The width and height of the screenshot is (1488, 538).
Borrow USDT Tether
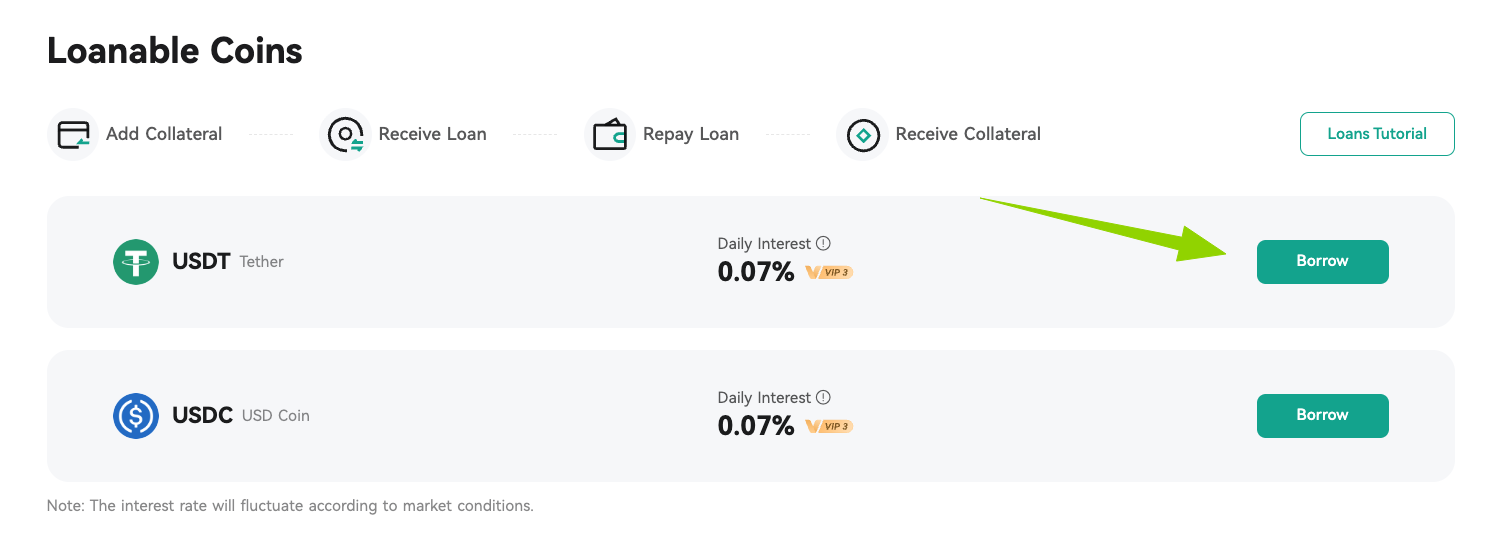point(1322,261)
